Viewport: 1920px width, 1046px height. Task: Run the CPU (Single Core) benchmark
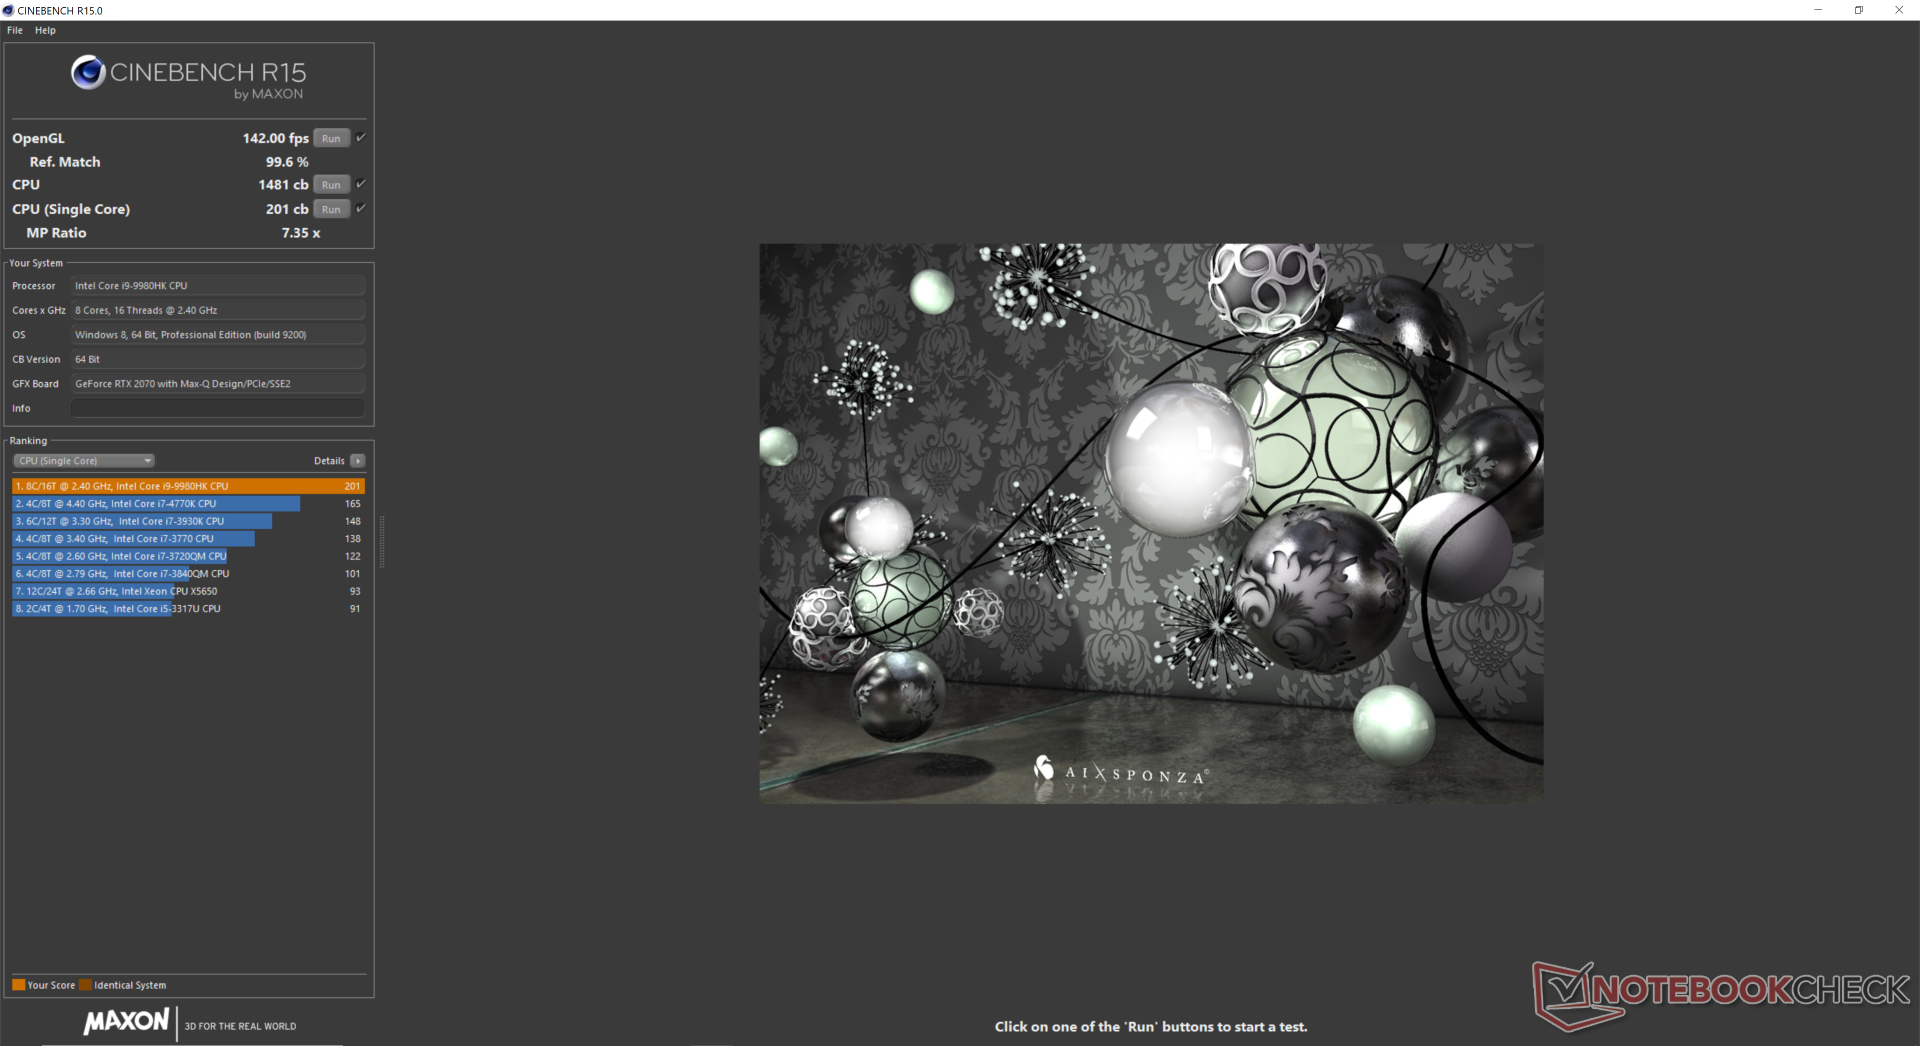(x=331, y=209)
